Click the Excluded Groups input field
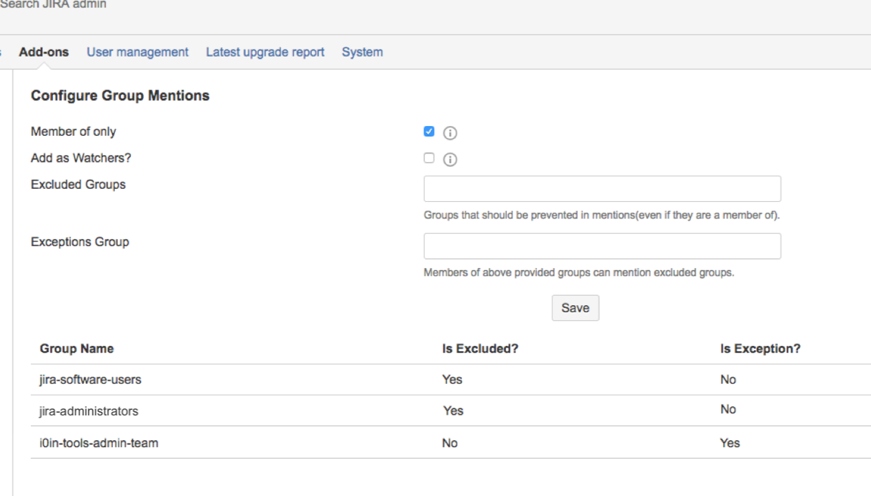This screenshot has width=871, height=496. pos(602,189)
